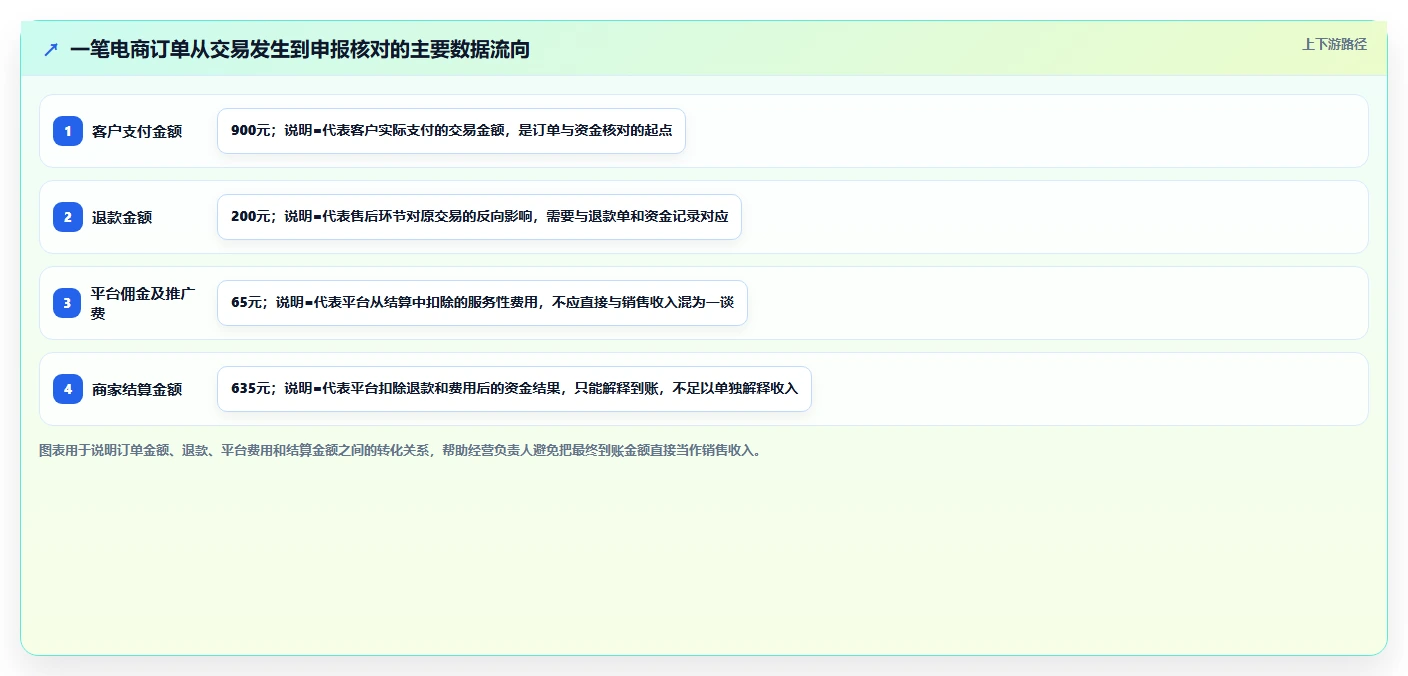Screen dimensions: 1408x676
Task: Click the 上下游路径 label
Action: coord(1334,44)
